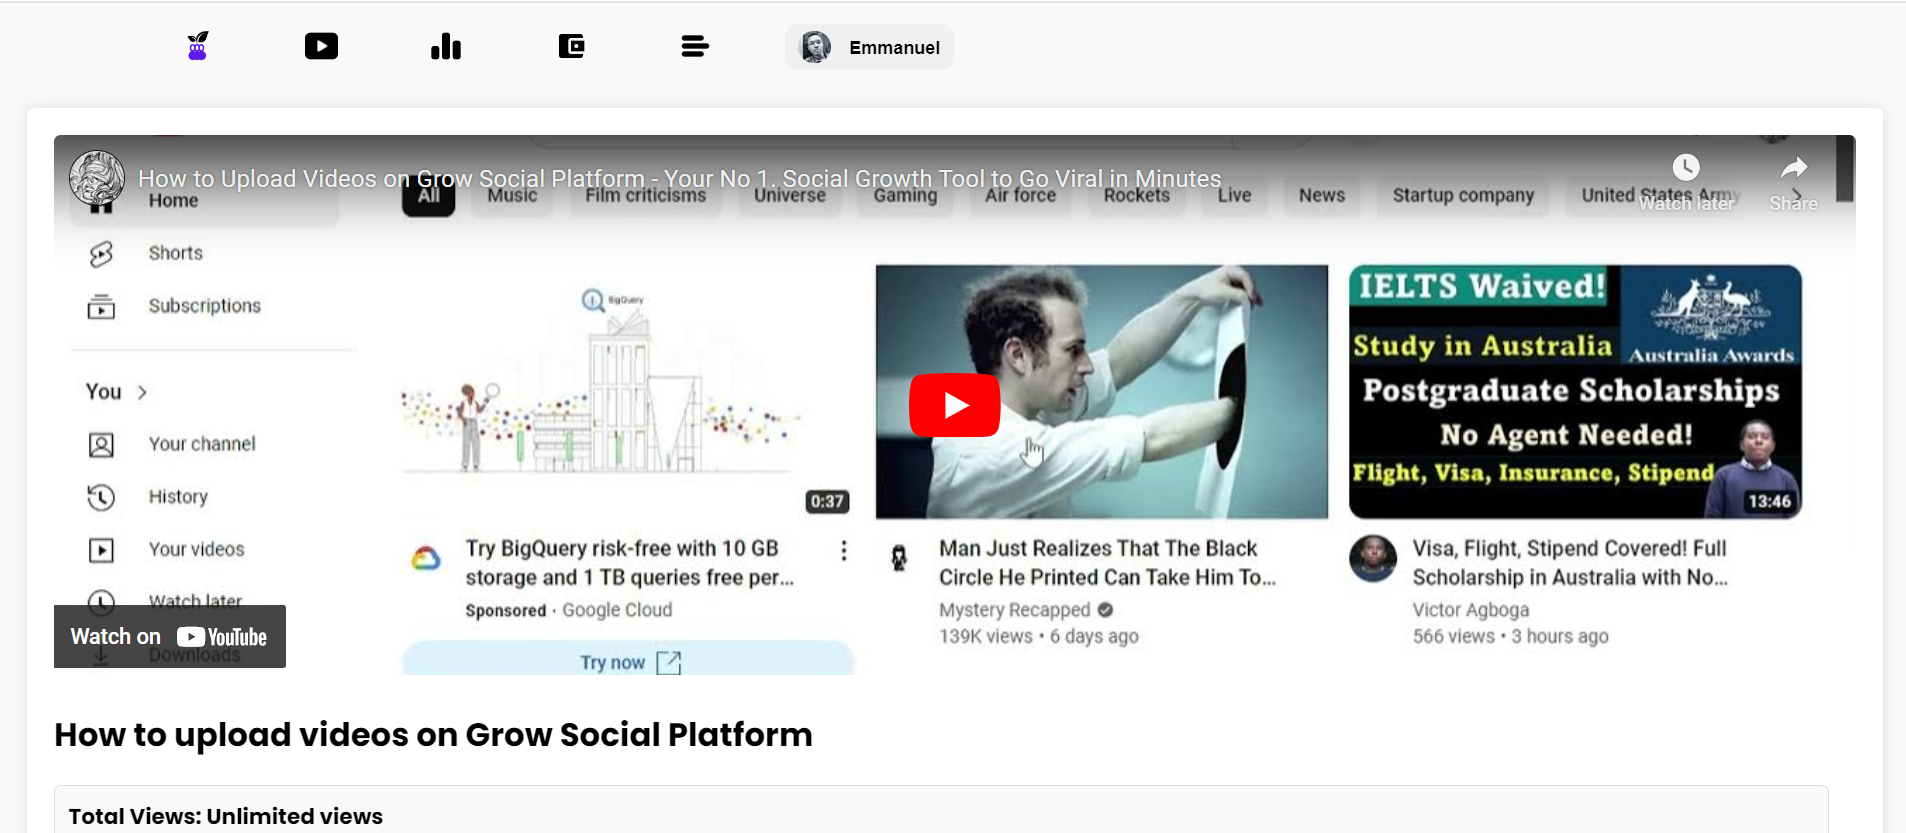This screenshot has width=1906, height=833.
Task: Play the embedded YouTube video
Action: (x=954, y=405)
